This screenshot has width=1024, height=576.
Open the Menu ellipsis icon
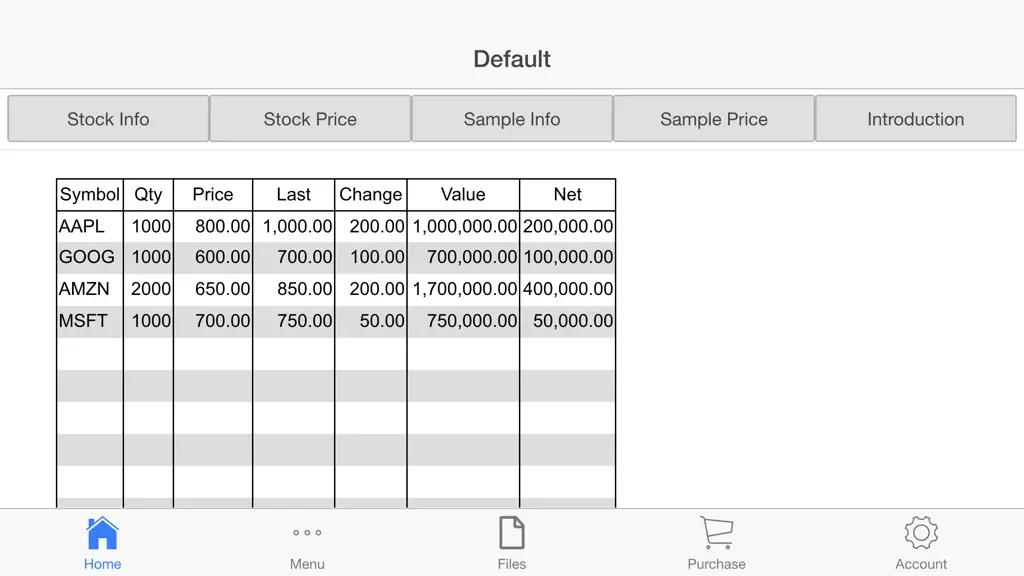[307, 533]
